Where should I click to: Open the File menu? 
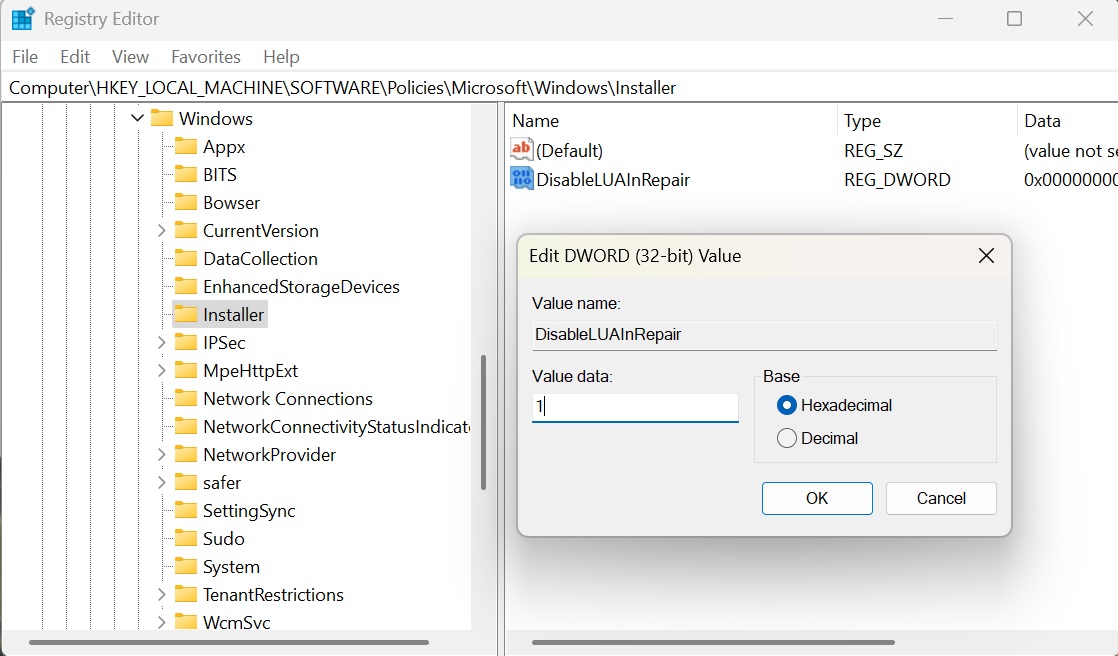25,56
